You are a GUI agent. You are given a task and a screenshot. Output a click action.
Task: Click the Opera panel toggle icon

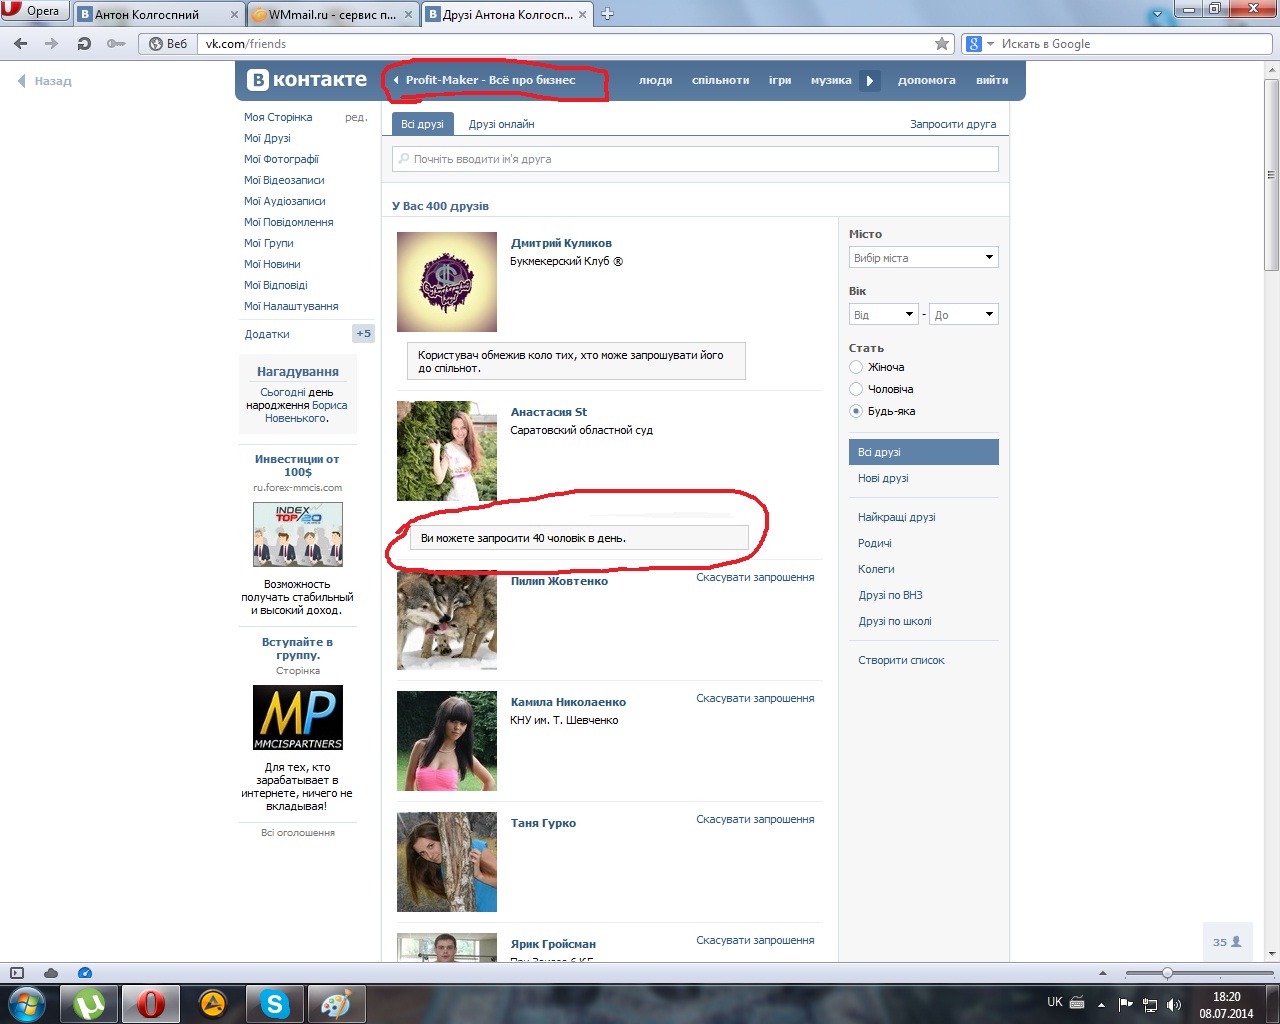click(16, 973)
